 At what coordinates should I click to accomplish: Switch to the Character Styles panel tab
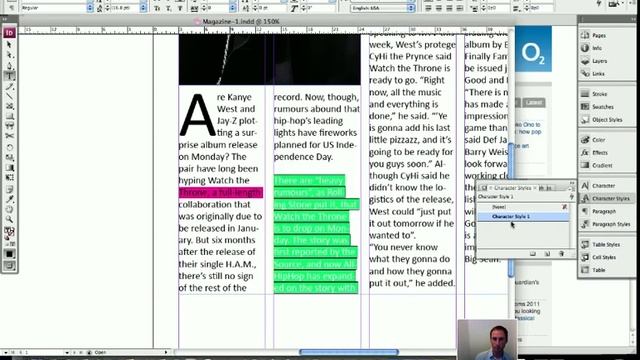click(513, 188)
